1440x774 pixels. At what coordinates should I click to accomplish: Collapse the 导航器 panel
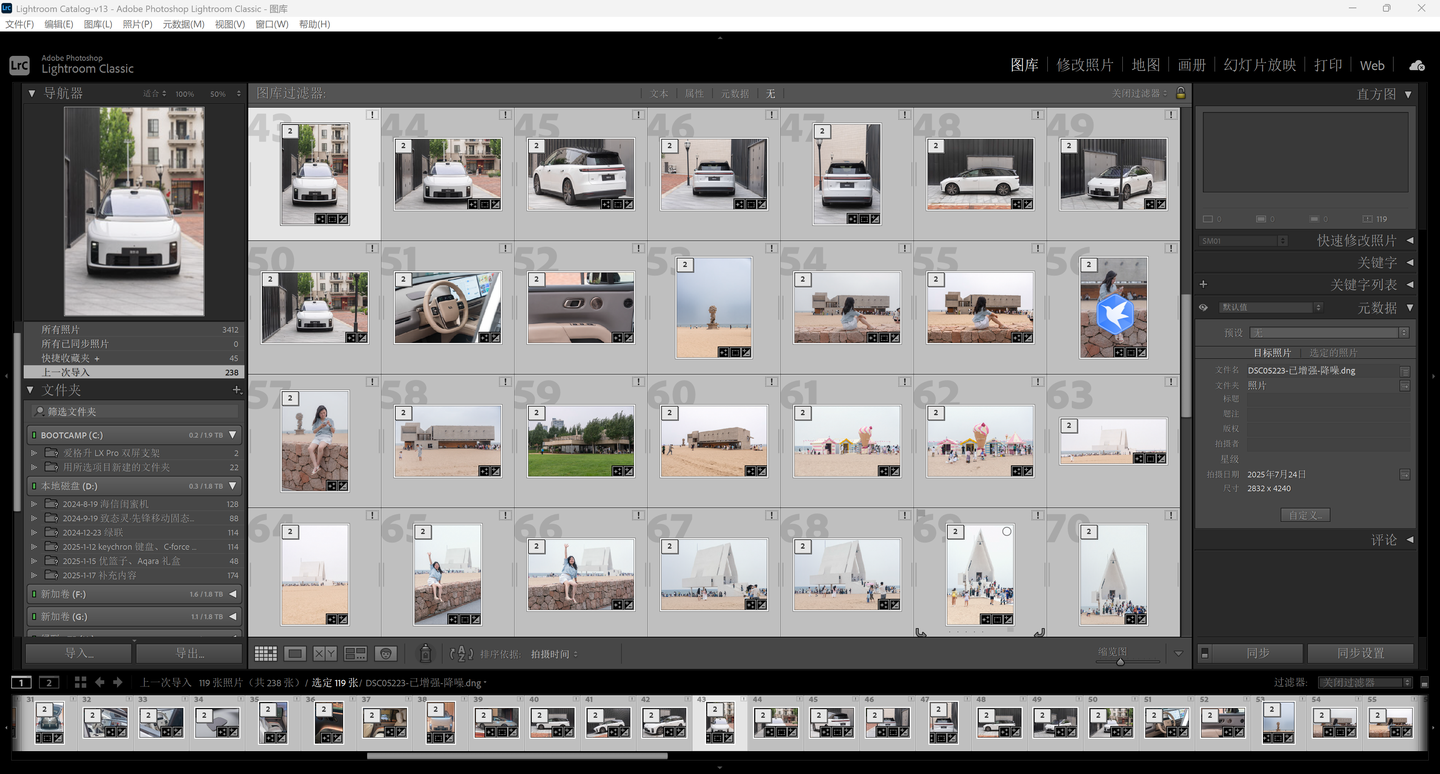click(x=30, y=93)
